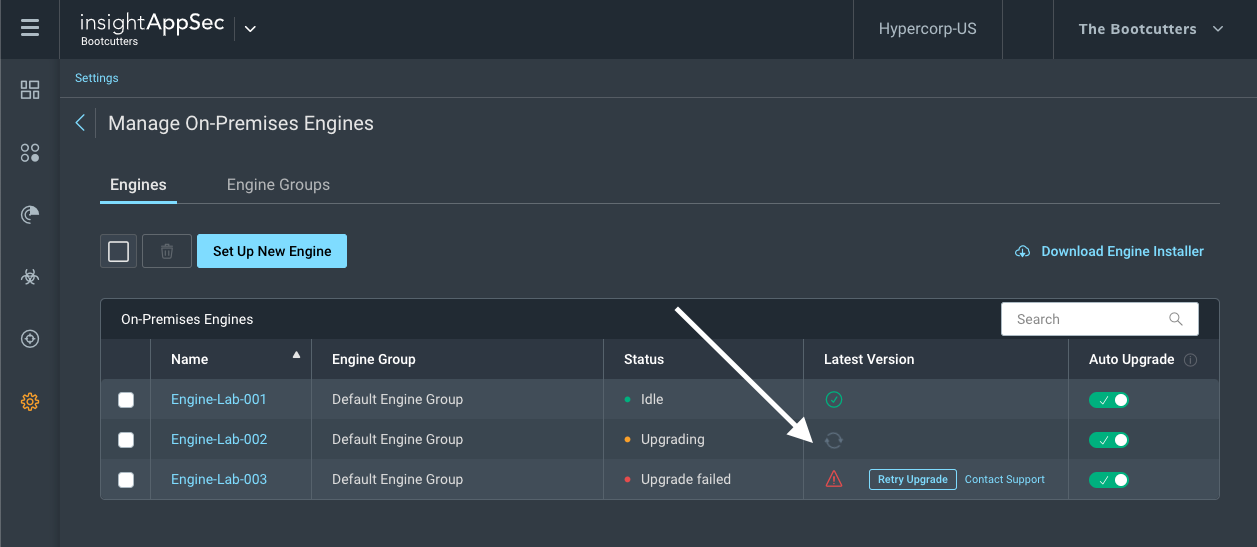Click the Download Engine Installer link

pos(1110,252)
